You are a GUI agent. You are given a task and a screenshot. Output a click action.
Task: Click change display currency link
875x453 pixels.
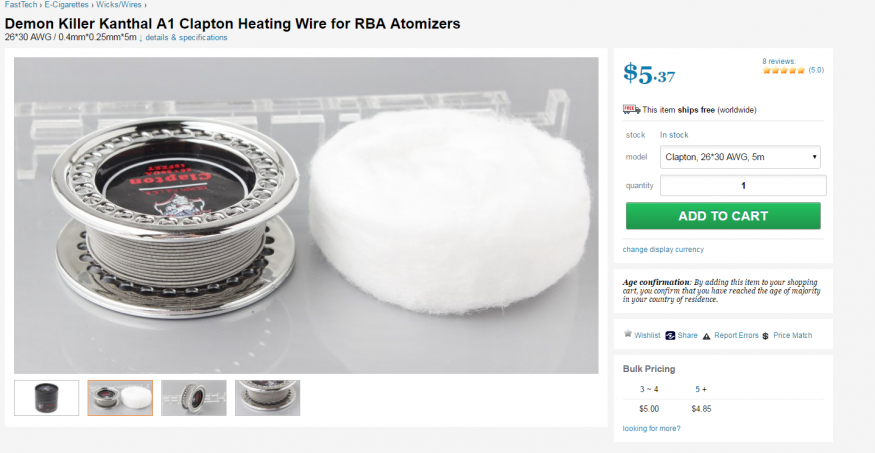coord(663,249)
